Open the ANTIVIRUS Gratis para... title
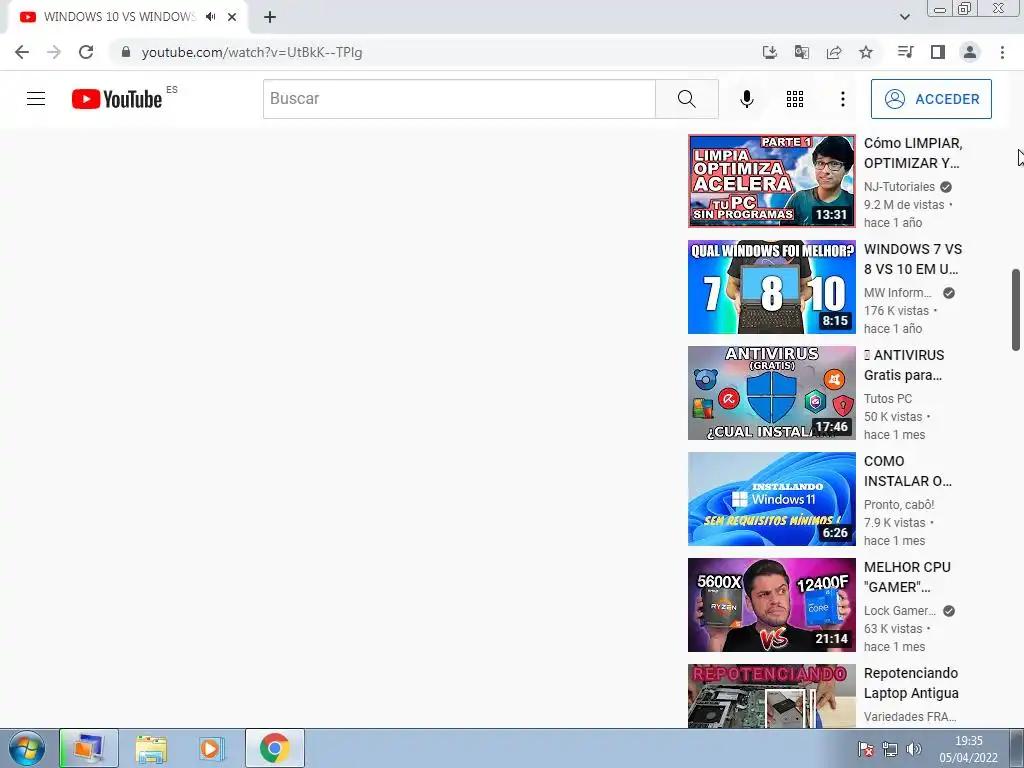Viewport: 1024px width, 768px height. click(x=904, y=365)
